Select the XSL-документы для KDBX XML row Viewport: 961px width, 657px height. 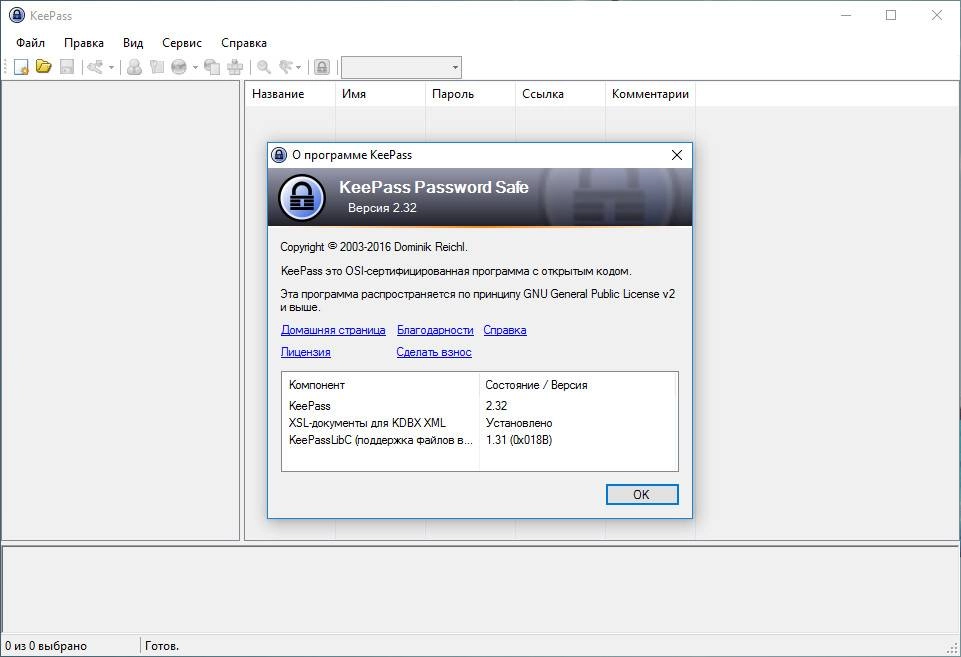click(x=479, y=423)
